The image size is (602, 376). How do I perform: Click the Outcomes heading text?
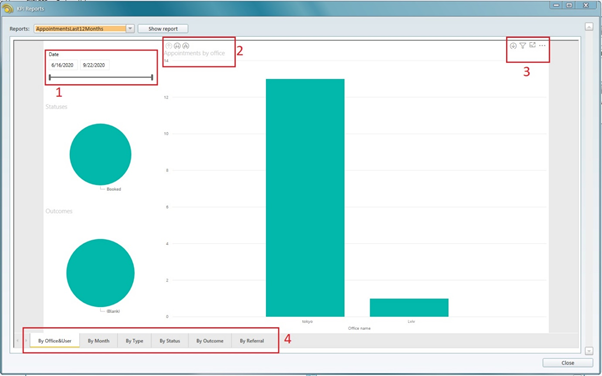(x=59, y=211)
